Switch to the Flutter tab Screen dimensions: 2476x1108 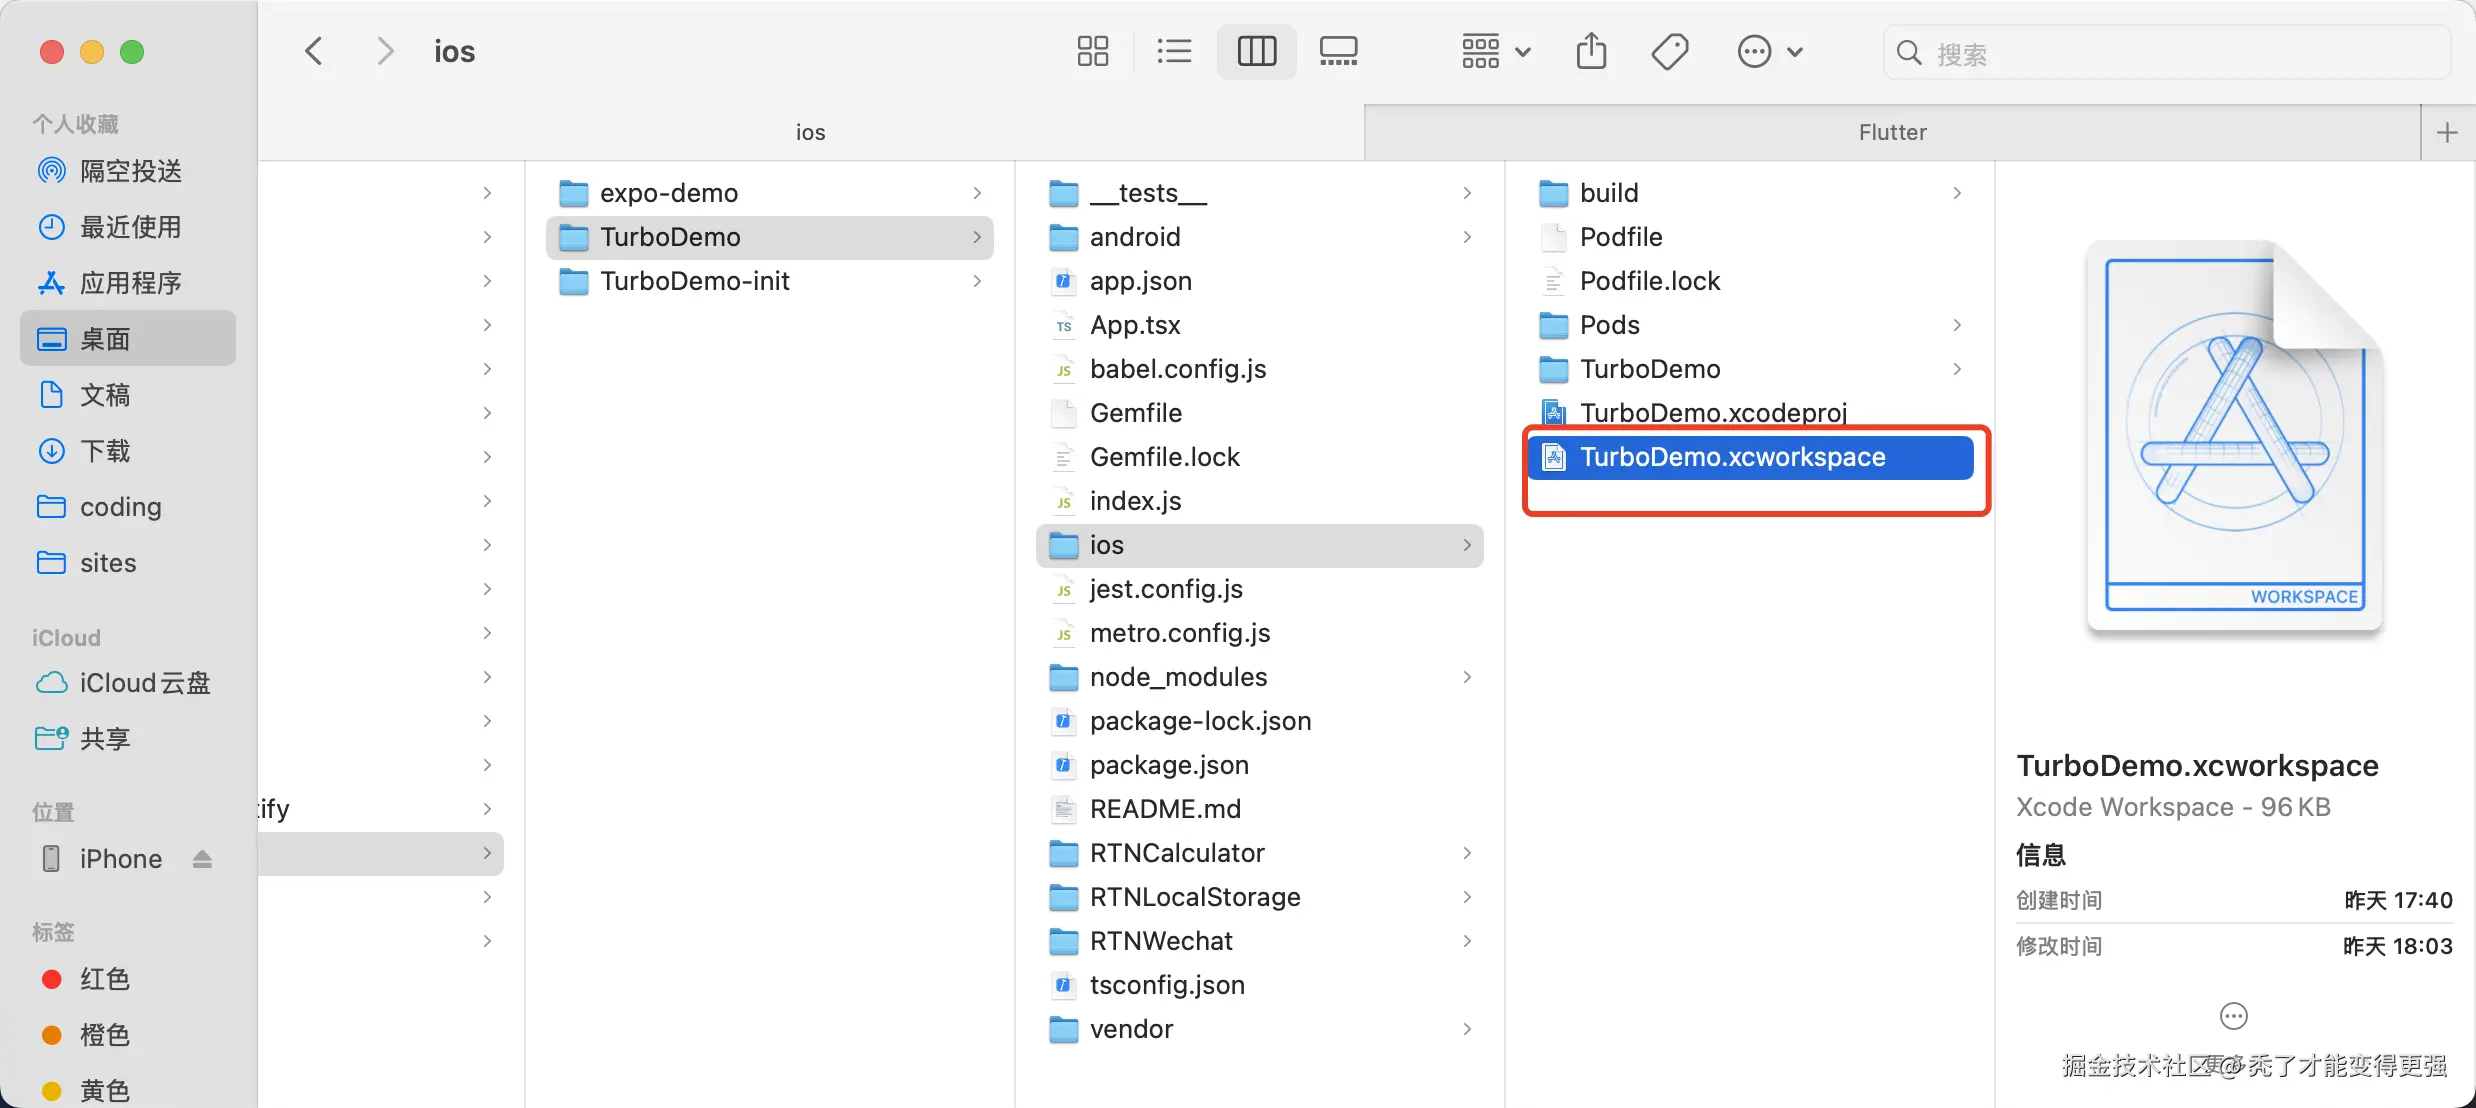[x=1892, y=132]
